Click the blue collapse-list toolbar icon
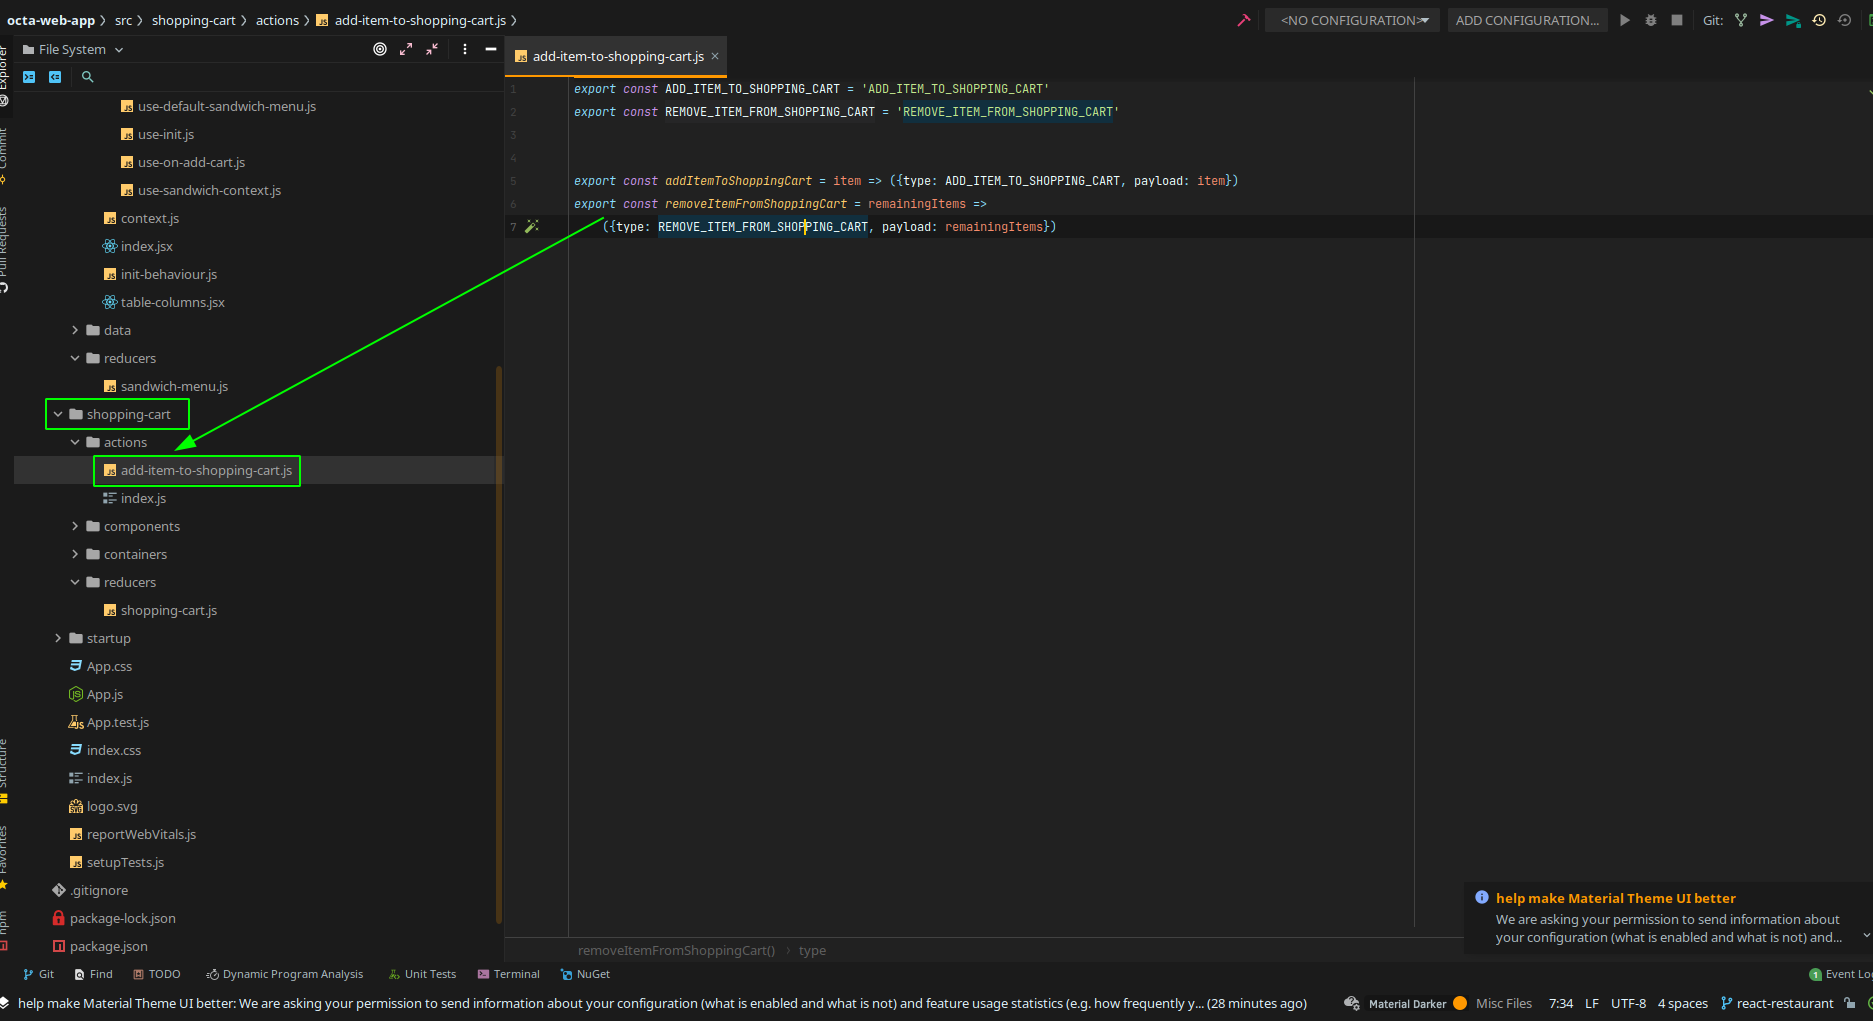The image size is (1873, 1021). tap(55, 77)
